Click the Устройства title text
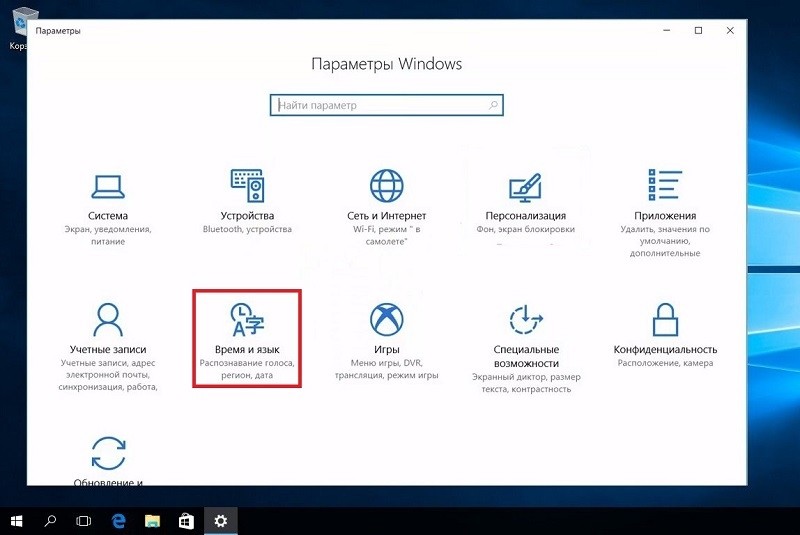The width and height of the screenshot is (800, 535). pyautogui.click(x=247, y=216)
